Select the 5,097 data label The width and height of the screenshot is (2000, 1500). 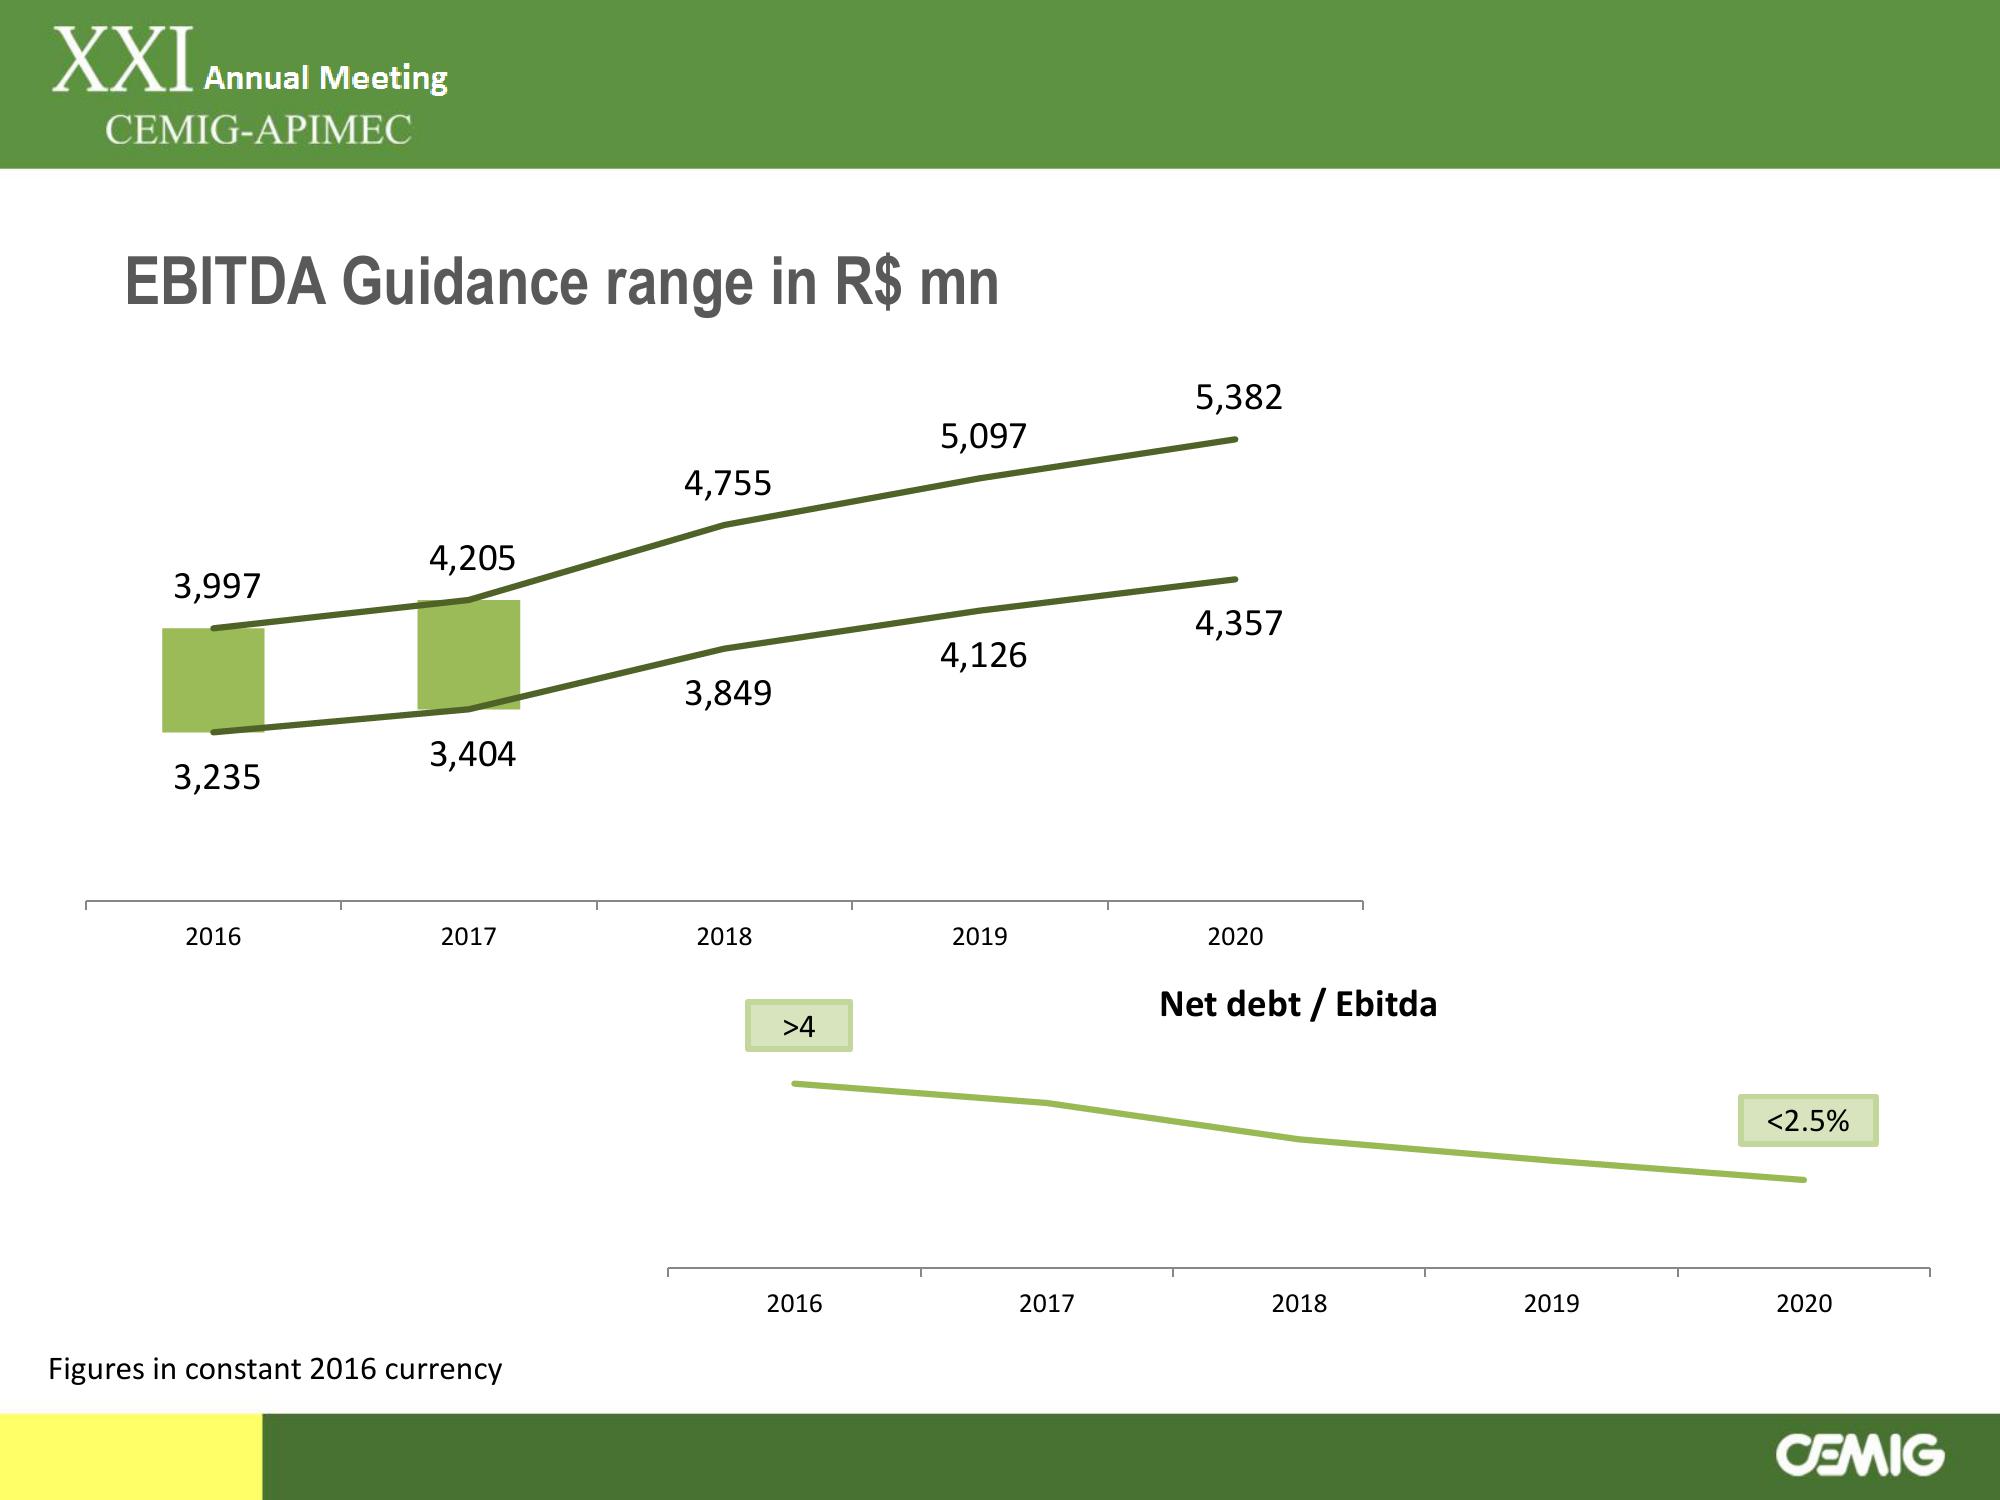[x=983, y=437]
